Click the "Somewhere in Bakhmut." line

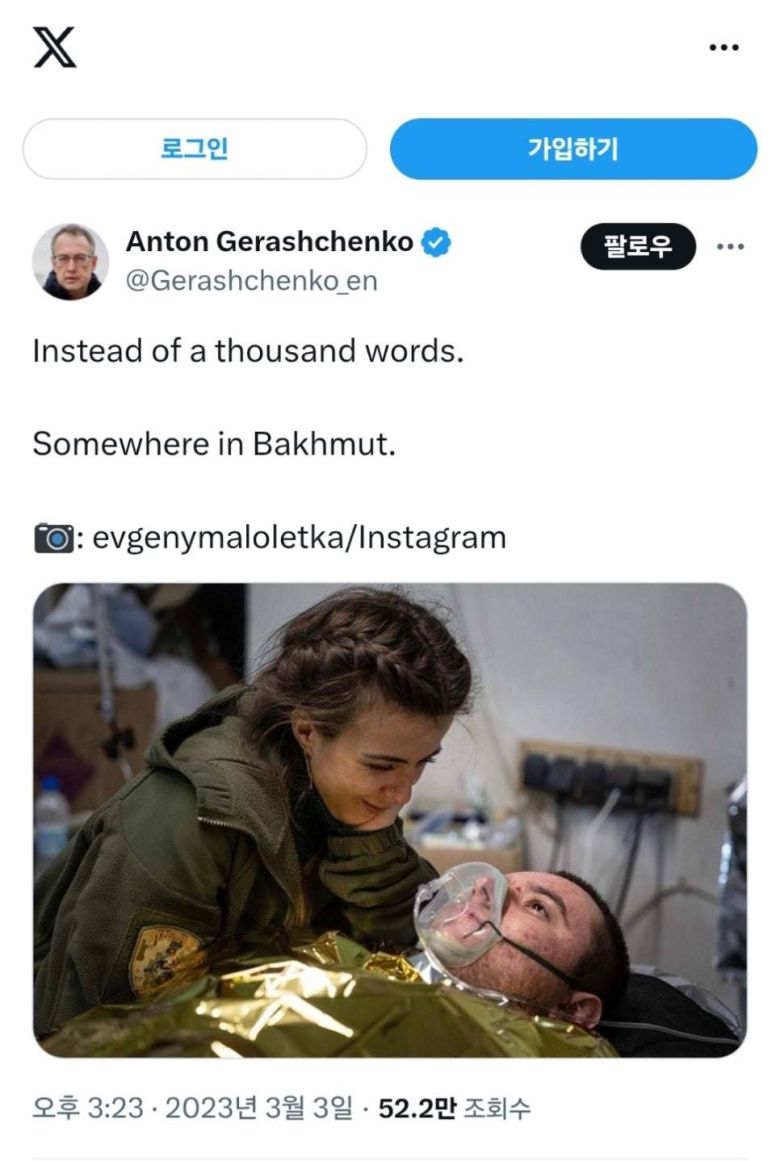pyautogui.click(x=214, y=444)
